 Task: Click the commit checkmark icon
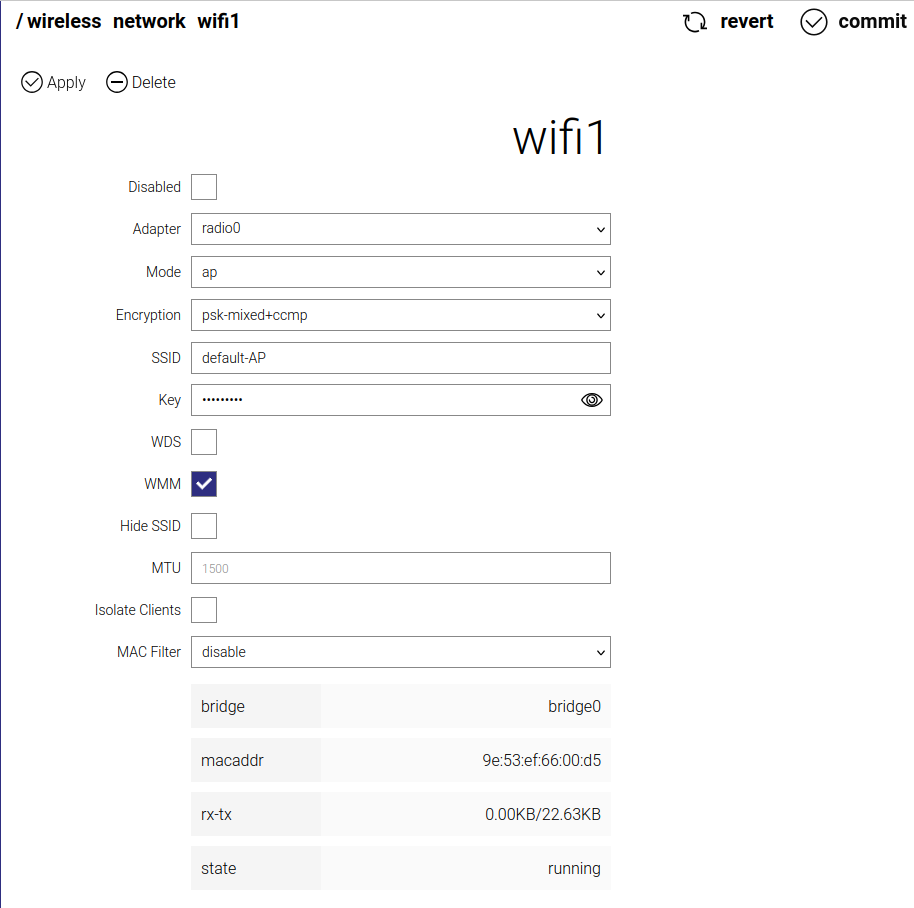(x=813, y=21)
